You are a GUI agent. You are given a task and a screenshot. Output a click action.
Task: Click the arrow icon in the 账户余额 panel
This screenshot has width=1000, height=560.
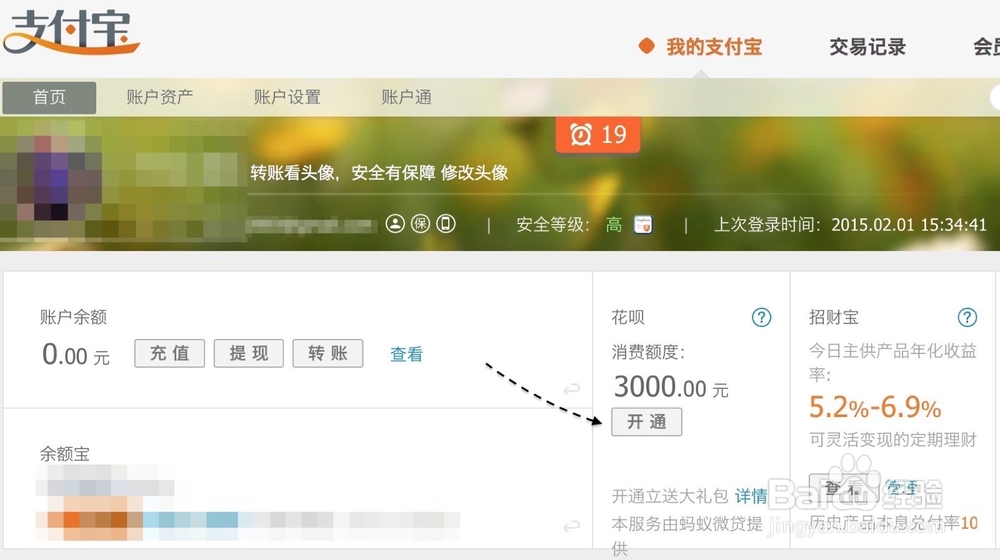[571, 388]
